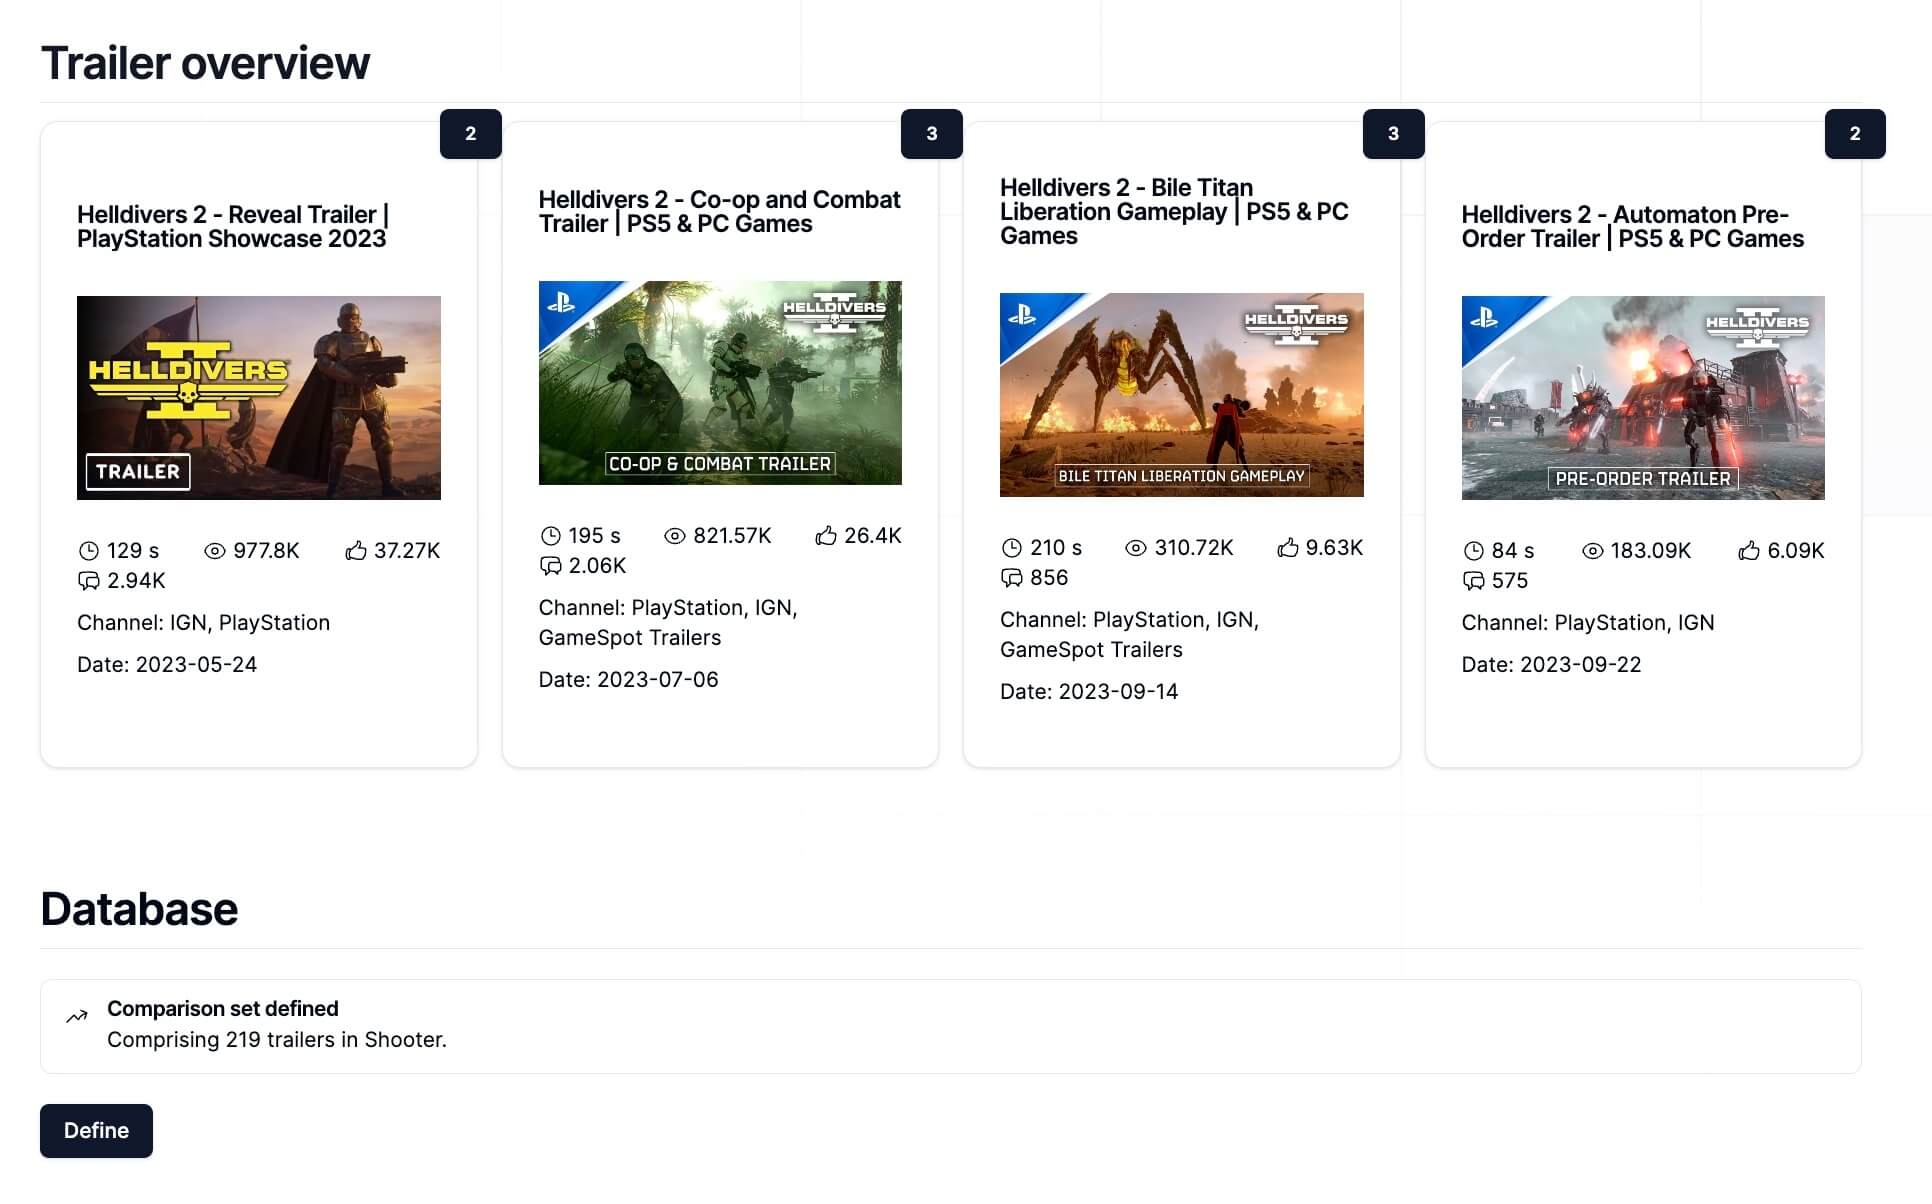Click the clock icon beside 195 s

(x=551, y=536)
